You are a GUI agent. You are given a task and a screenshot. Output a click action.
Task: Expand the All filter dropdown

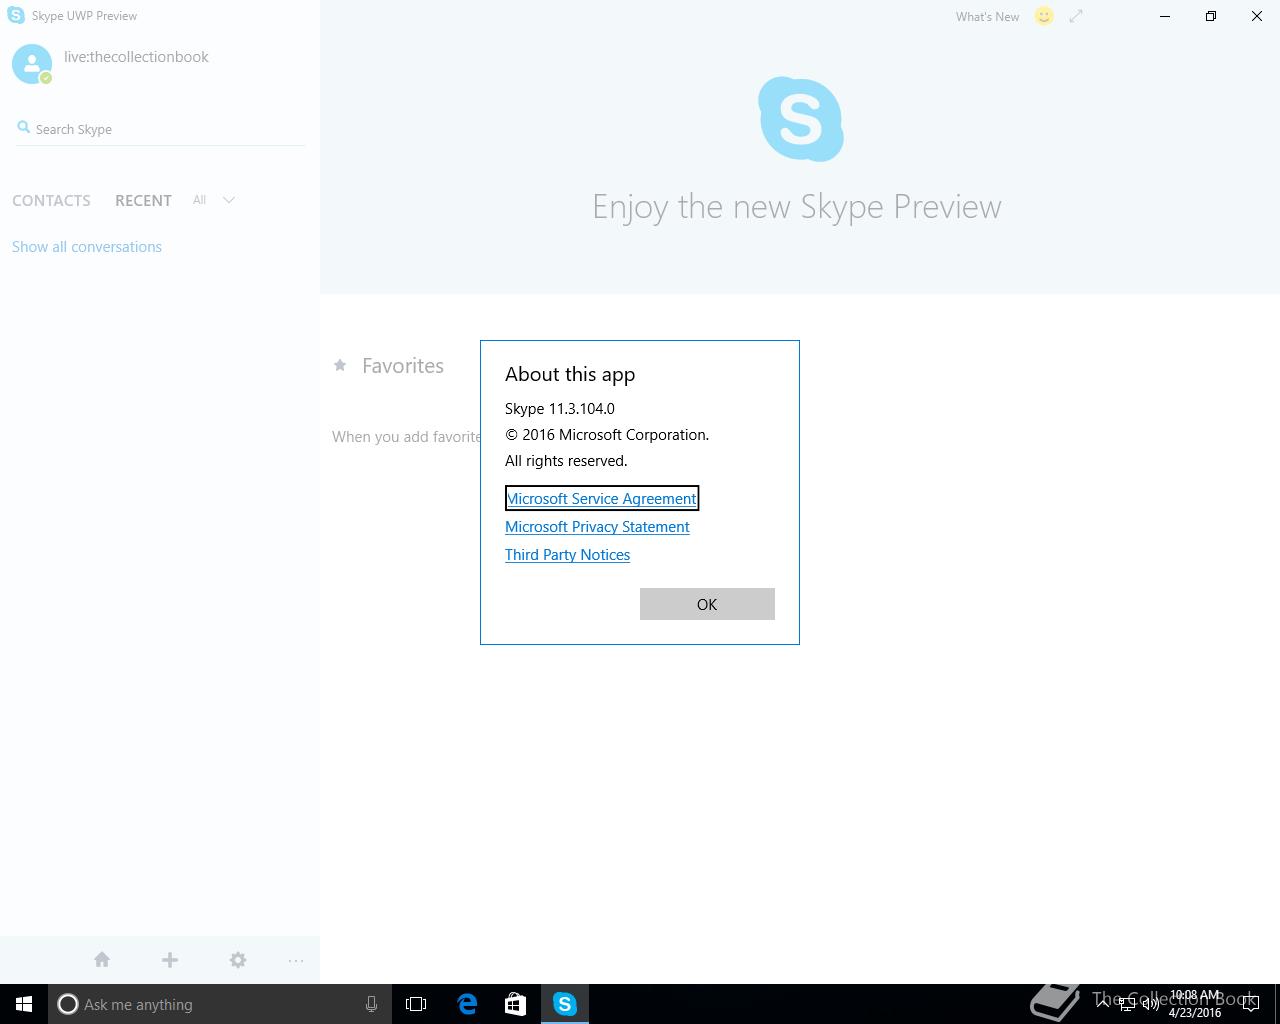214,200
